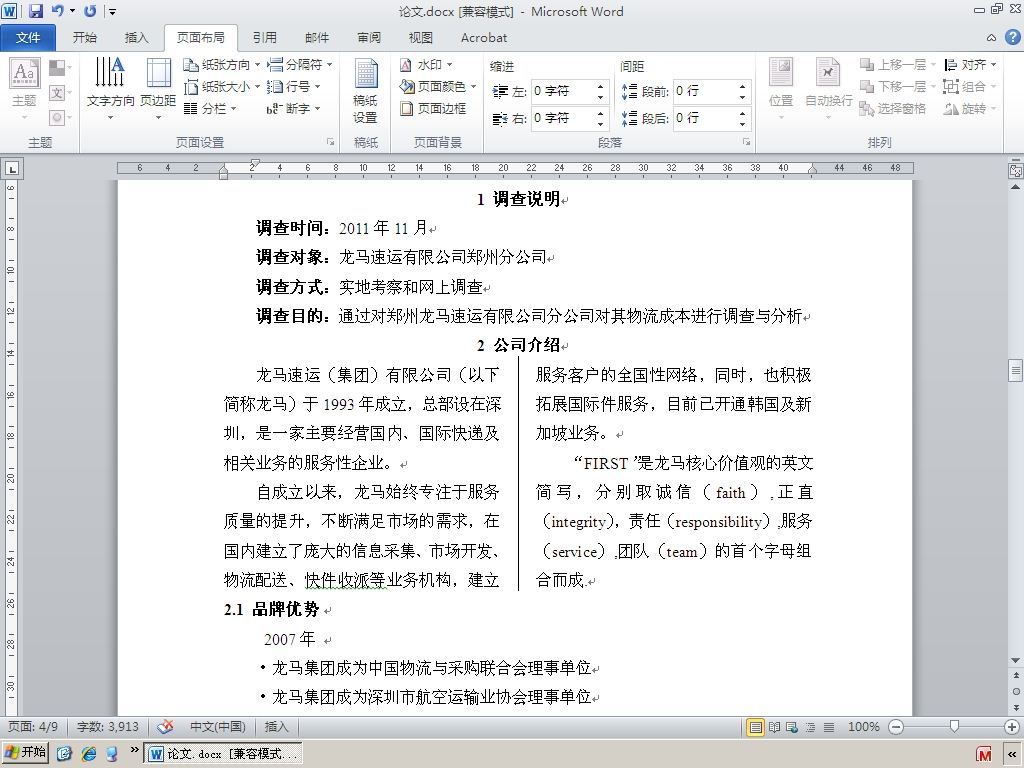Switch to Web Layout view icon
This screenshot has height=768, width=1024.
coord(792,727)
